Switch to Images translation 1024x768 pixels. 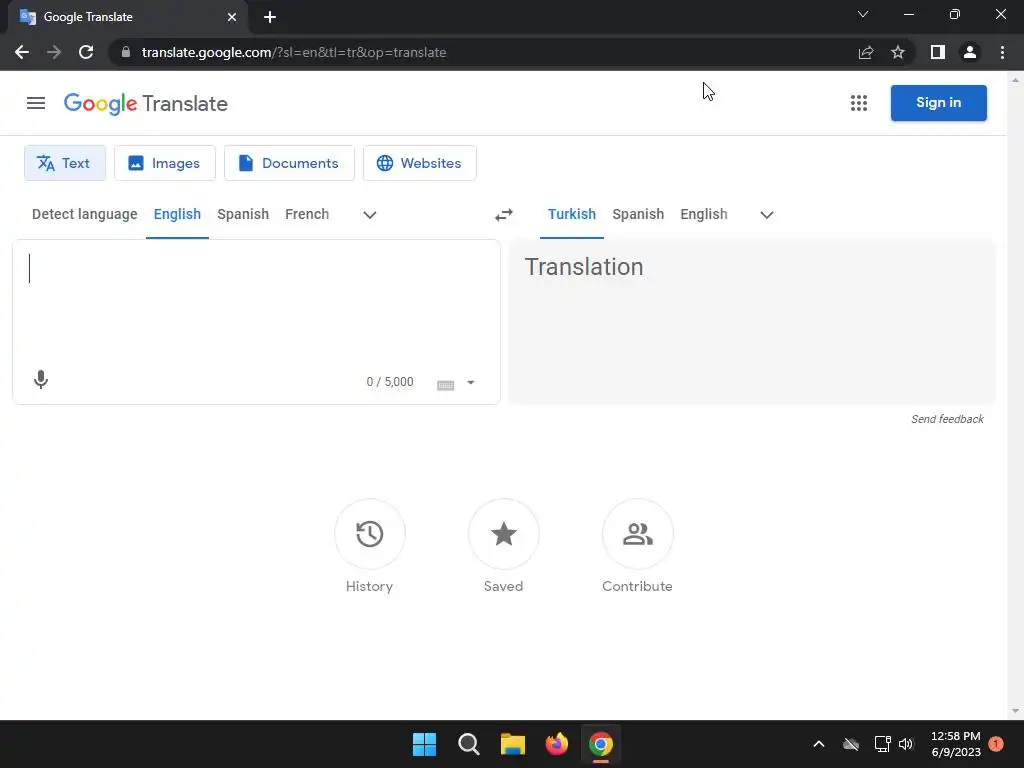(165, 163)
